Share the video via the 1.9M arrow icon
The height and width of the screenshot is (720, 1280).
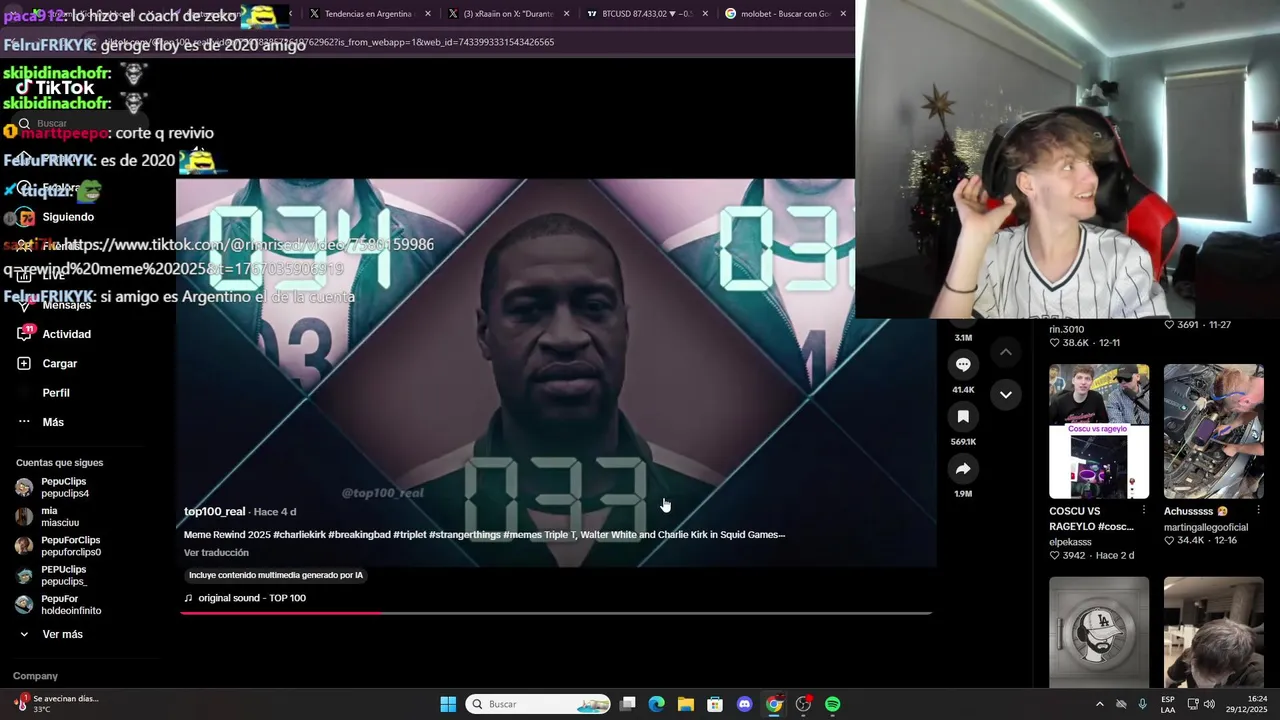point(963,469)
